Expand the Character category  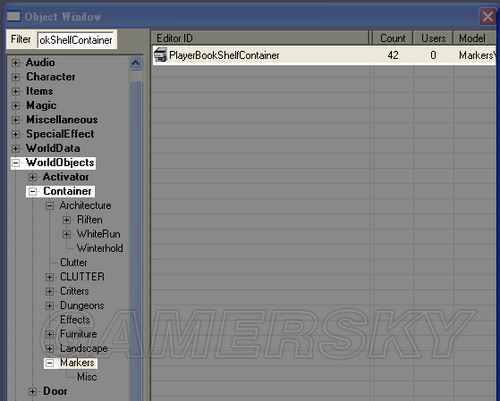pos(15,77)
